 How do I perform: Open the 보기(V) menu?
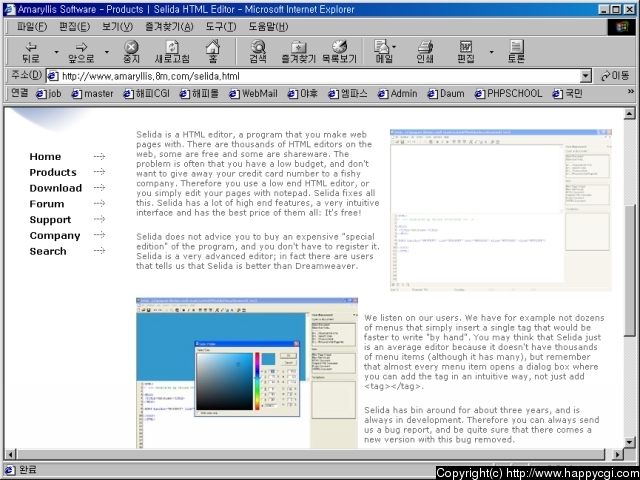(118, 27)
